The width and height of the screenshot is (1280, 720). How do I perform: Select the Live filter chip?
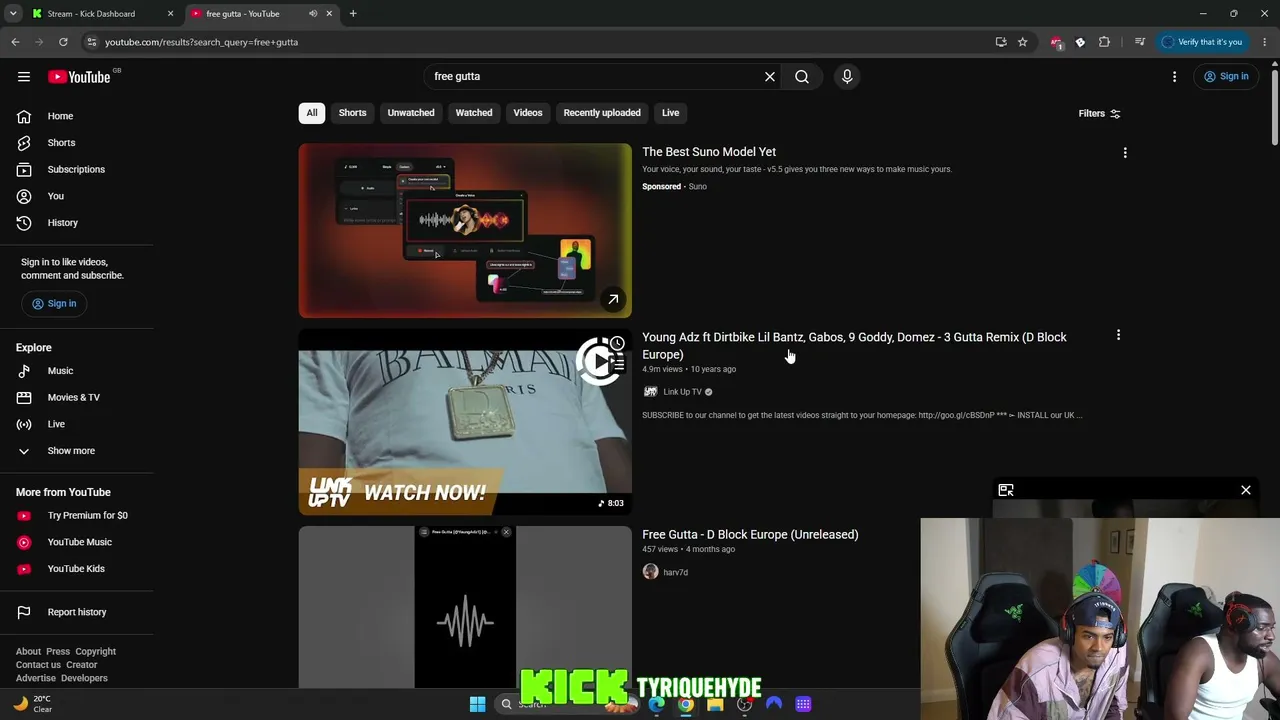click(670, 113)
